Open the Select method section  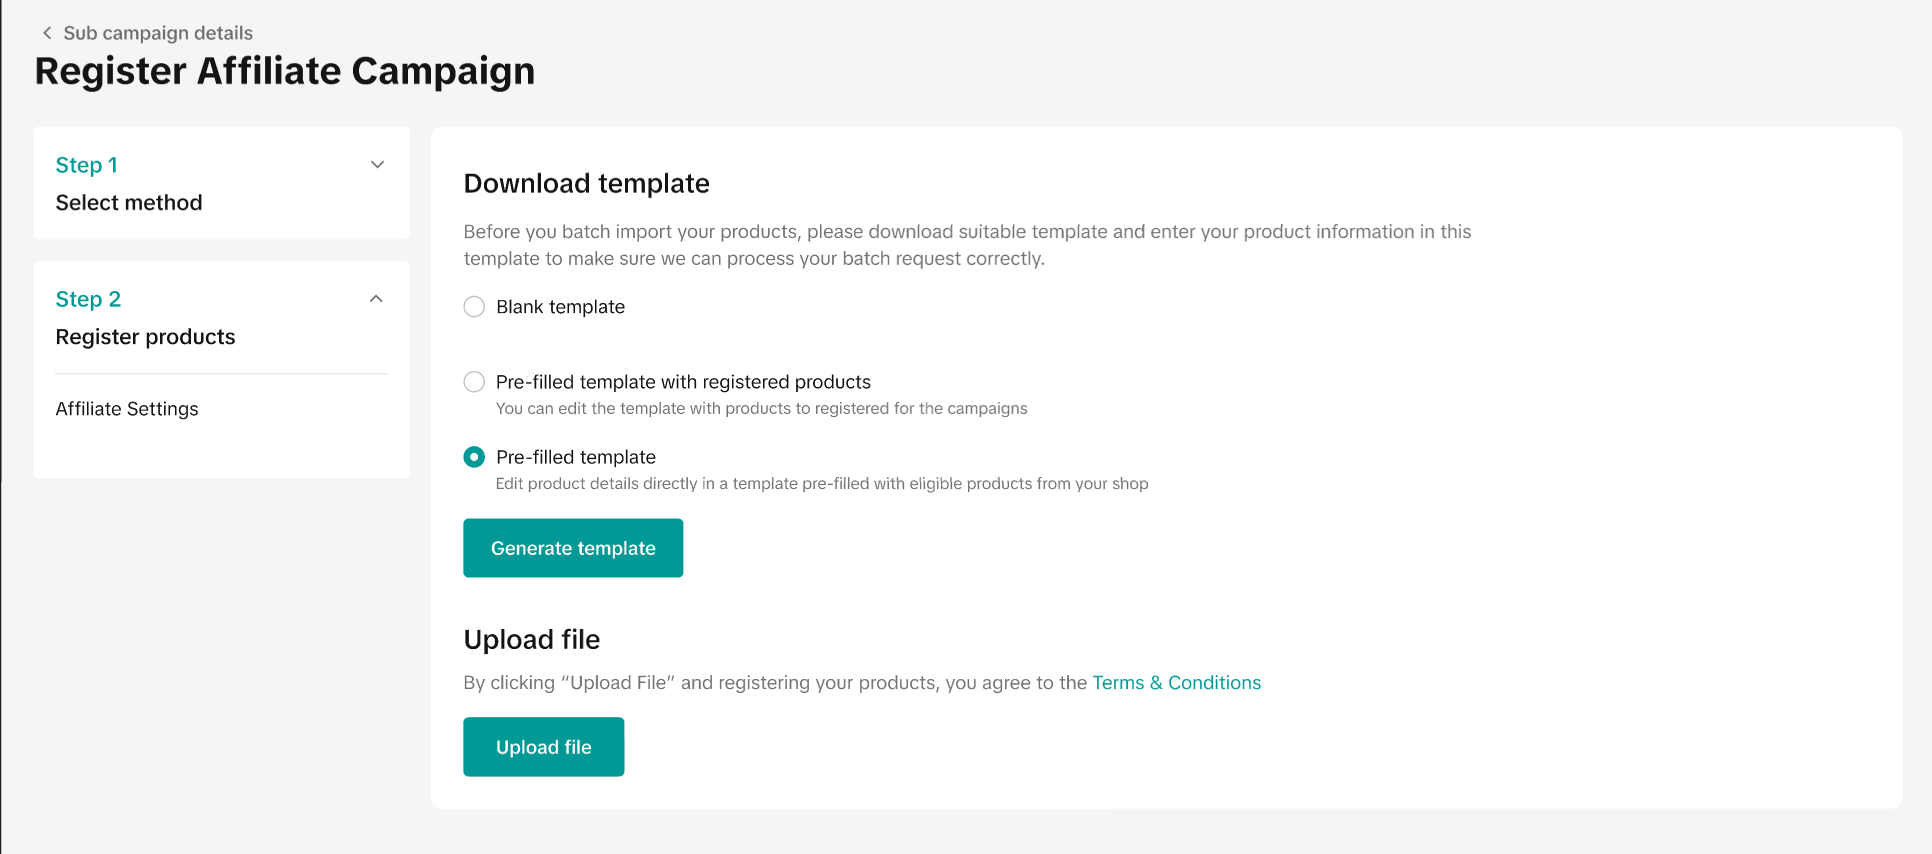pos(129,203)
